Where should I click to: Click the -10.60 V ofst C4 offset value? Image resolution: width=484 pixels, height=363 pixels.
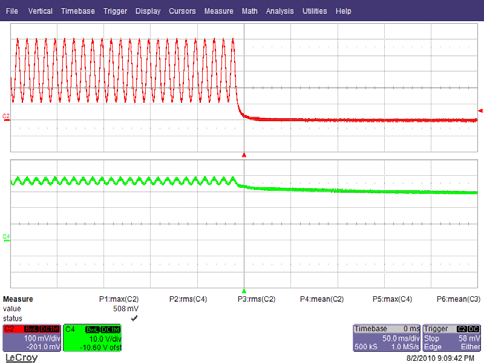[101, 348]
